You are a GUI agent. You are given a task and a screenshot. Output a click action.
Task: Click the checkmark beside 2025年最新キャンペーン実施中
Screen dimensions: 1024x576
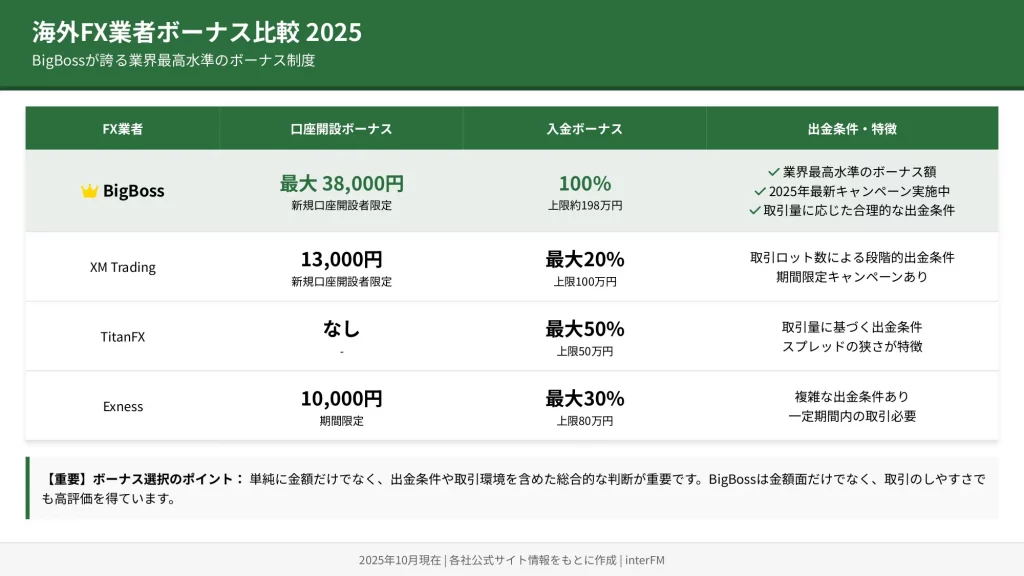click(760, 191)
